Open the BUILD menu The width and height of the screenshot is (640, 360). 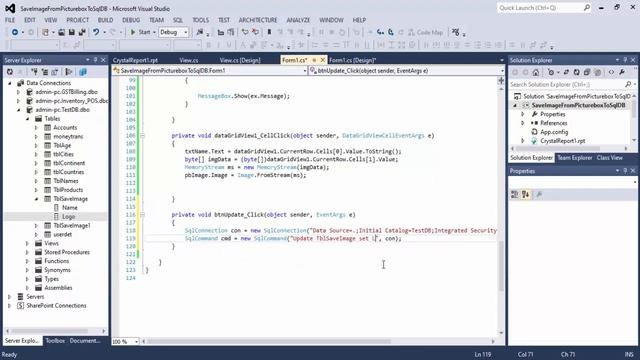click(105, 20)
